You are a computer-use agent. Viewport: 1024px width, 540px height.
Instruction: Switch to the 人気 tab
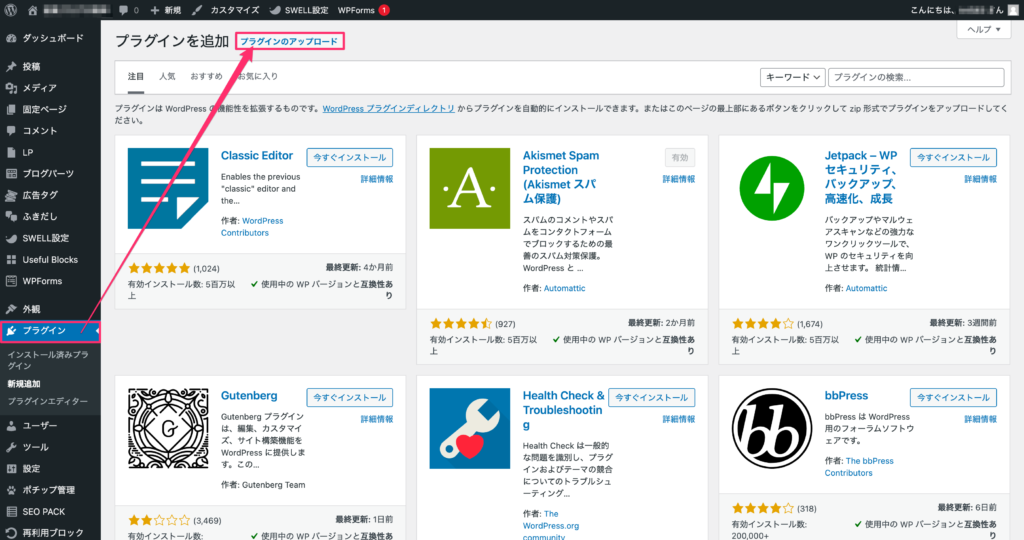167,76
